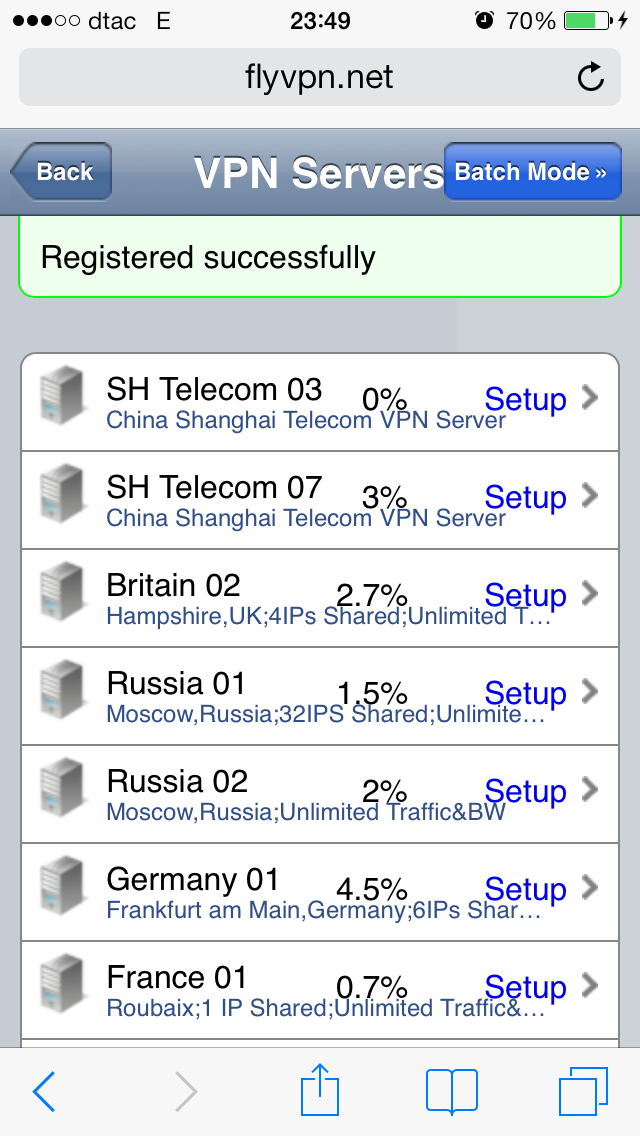Select the Russia 02 server entry
This screenshot has width=640, height=1136.
pos(320,794)
